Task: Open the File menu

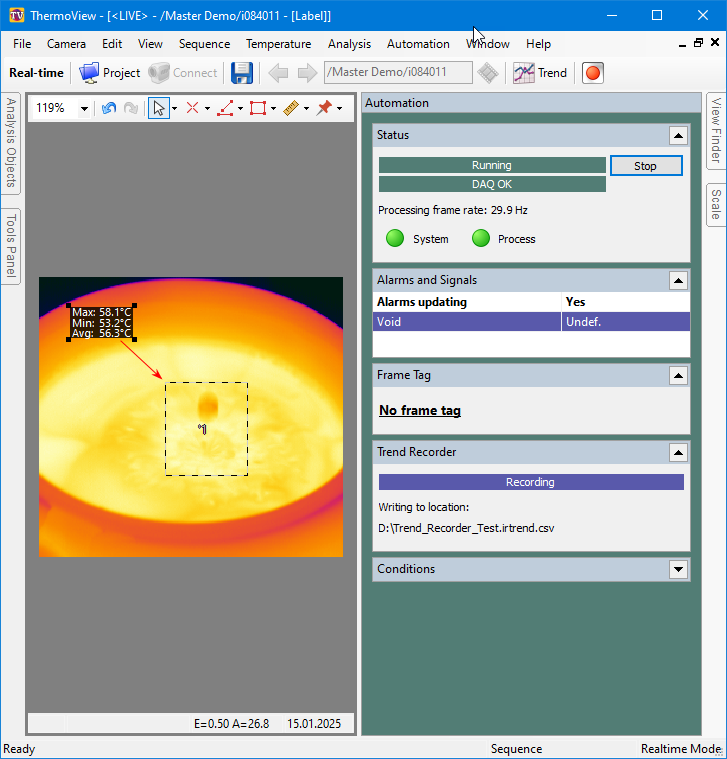Action: (22, 44)
